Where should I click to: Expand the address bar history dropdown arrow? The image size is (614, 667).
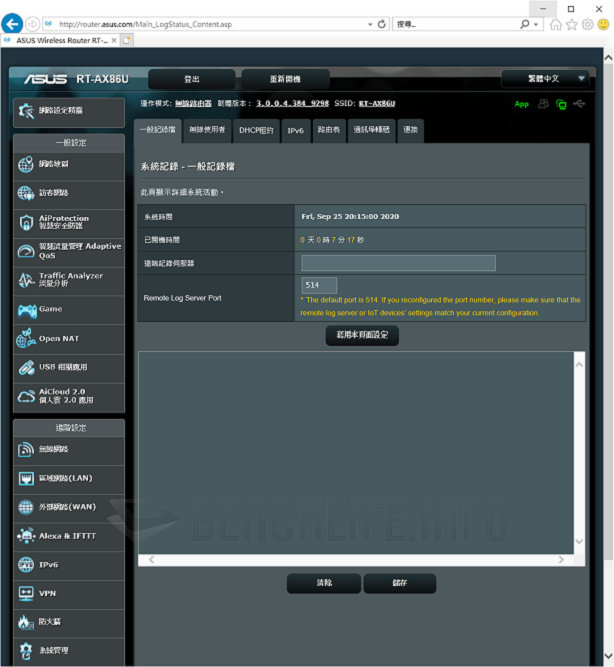pos(370,24)
